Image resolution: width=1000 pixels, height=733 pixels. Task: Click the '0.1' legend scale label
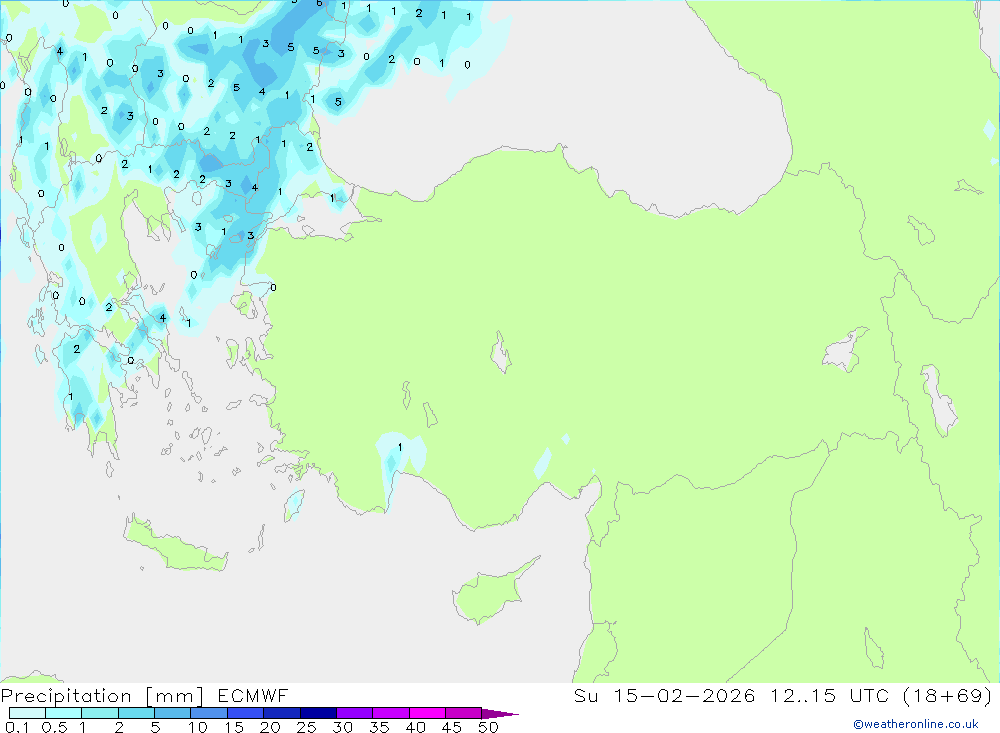tap(17, 727)
